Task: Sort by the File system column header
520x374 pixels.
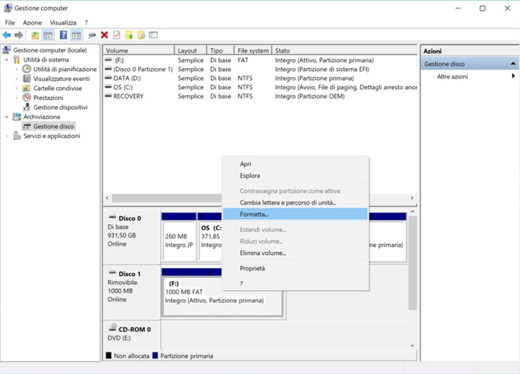Action: pos(253,50)
